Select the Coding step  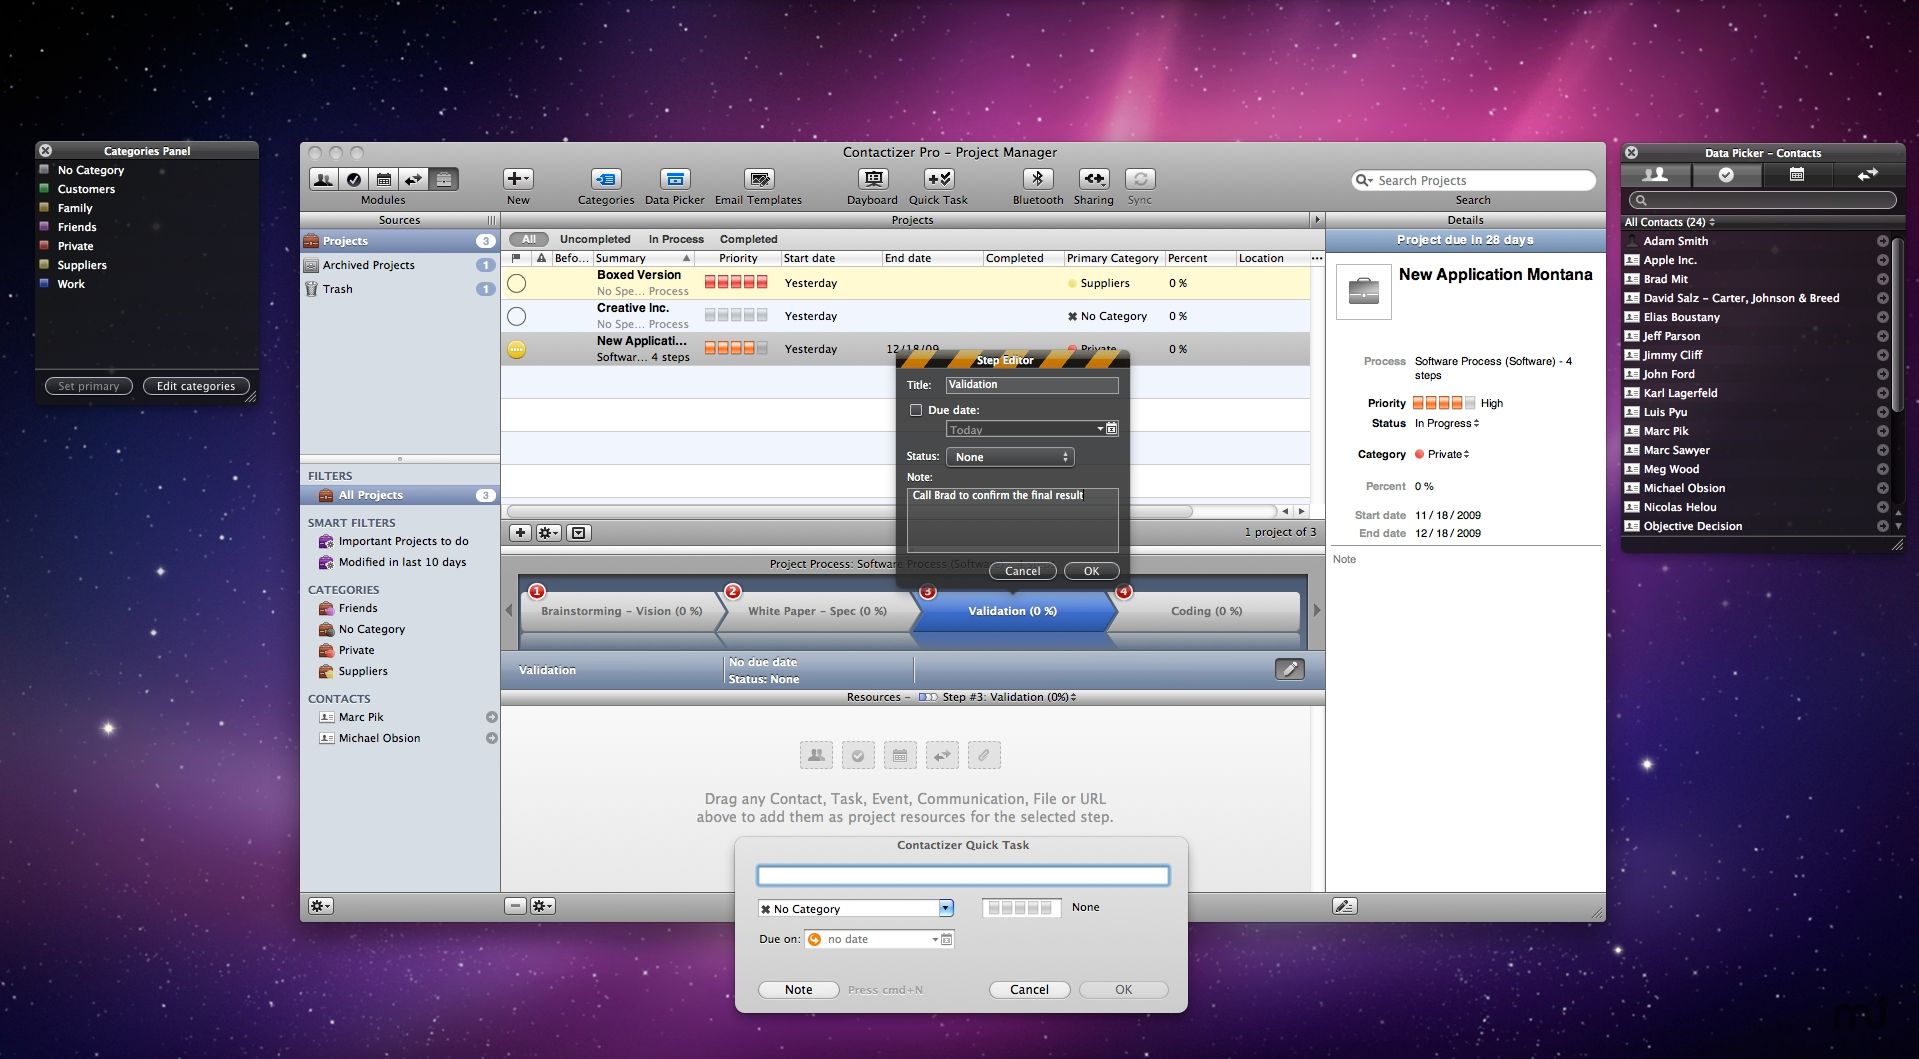click(1206, 611)
